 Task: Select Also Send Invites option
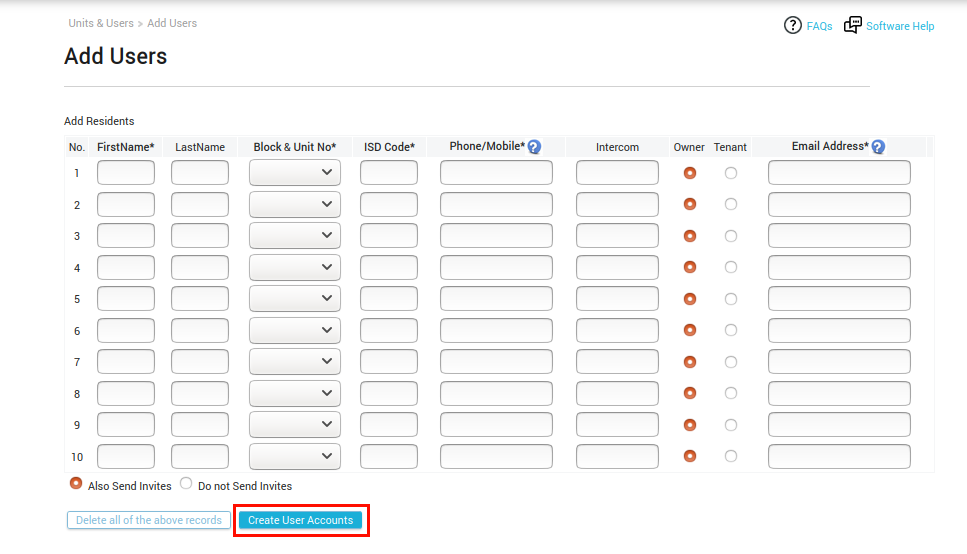pos(76,483)
